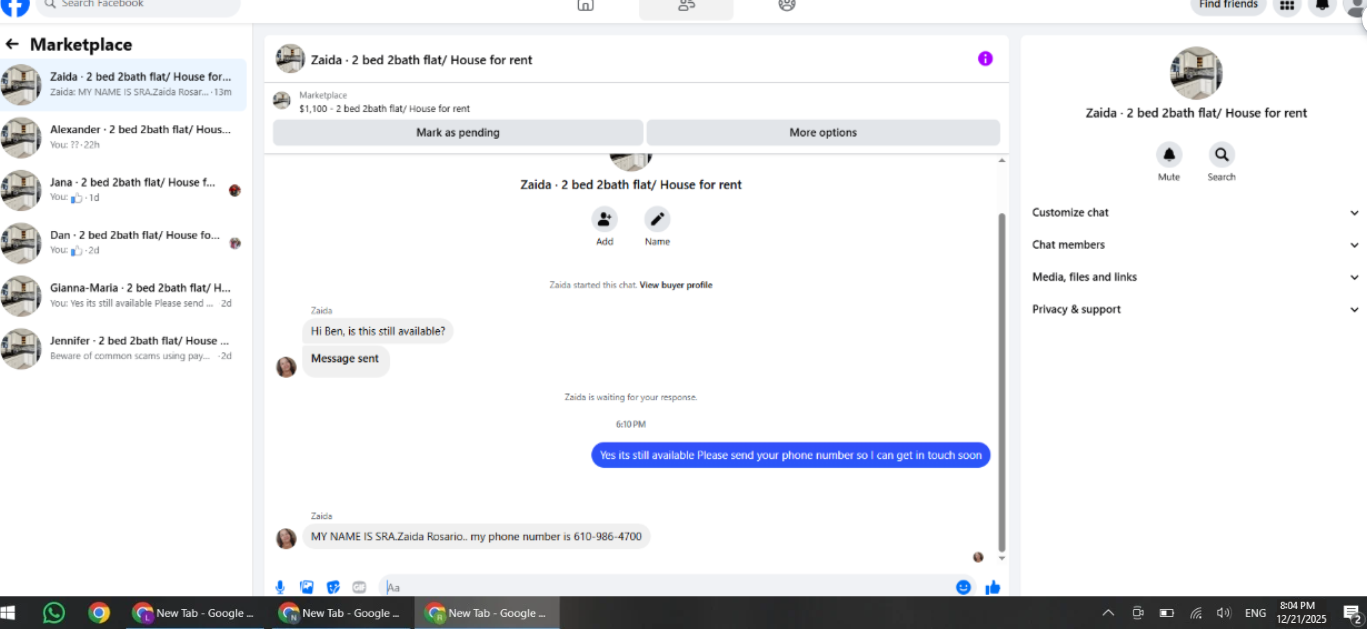Expand Customize chat section
Screen dimensions: 1367x629
coord(1195,212)
